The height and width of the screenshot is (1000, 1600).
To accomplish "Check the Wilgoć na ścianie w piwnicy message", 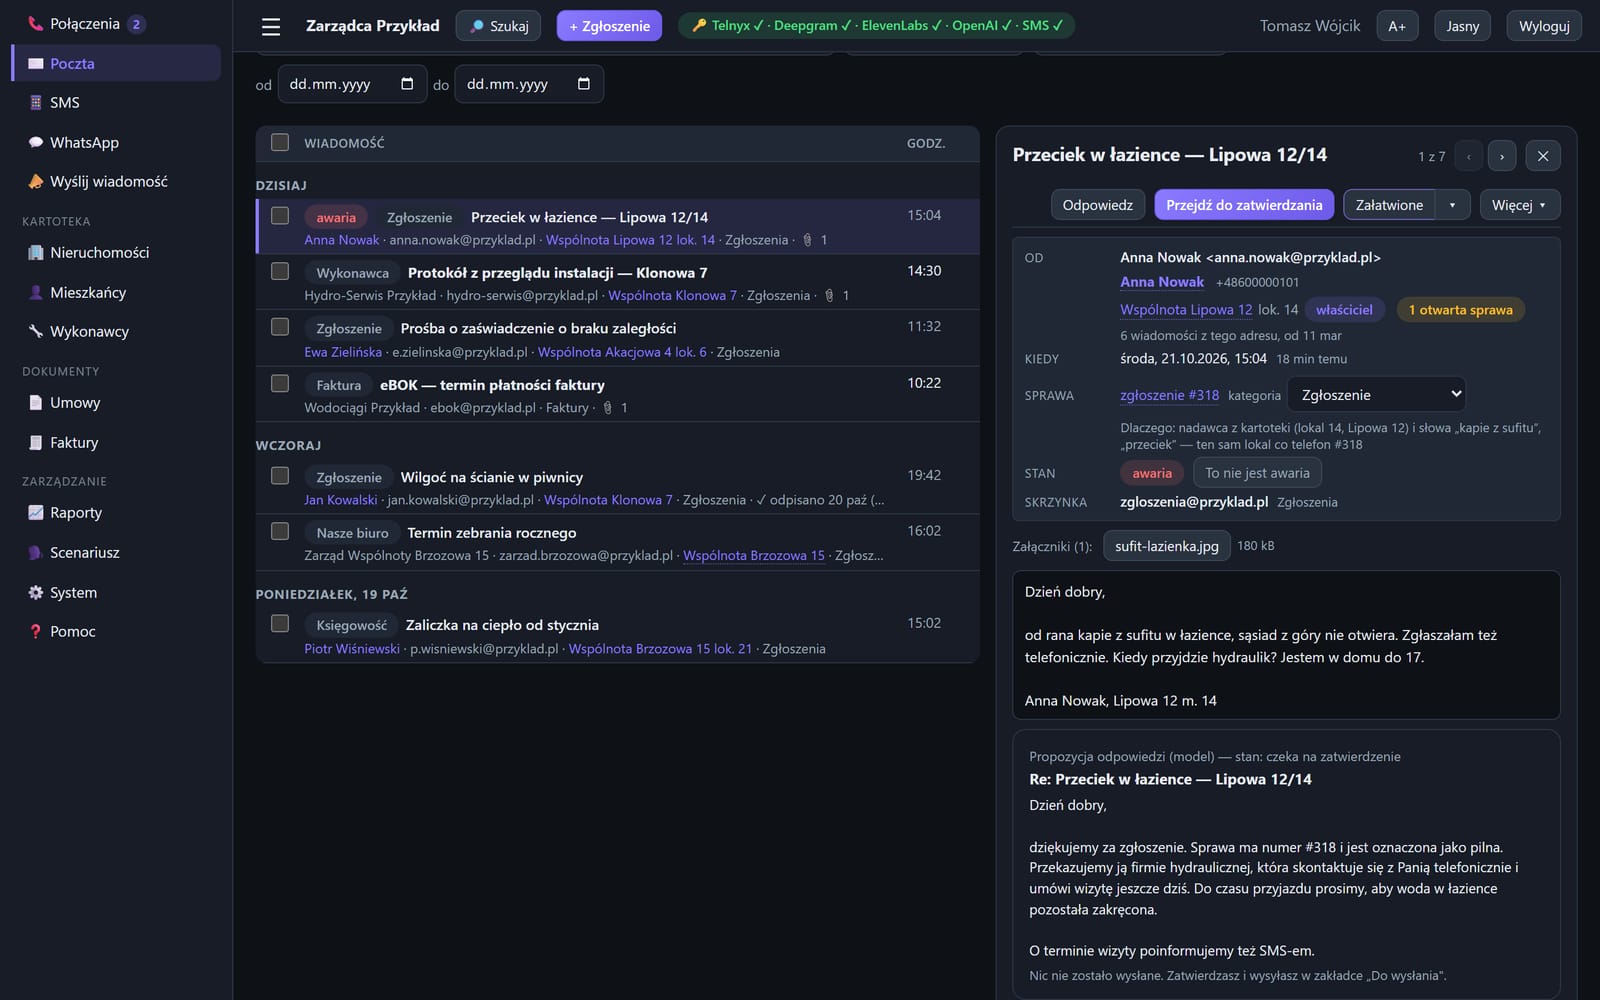I will 280,476.
